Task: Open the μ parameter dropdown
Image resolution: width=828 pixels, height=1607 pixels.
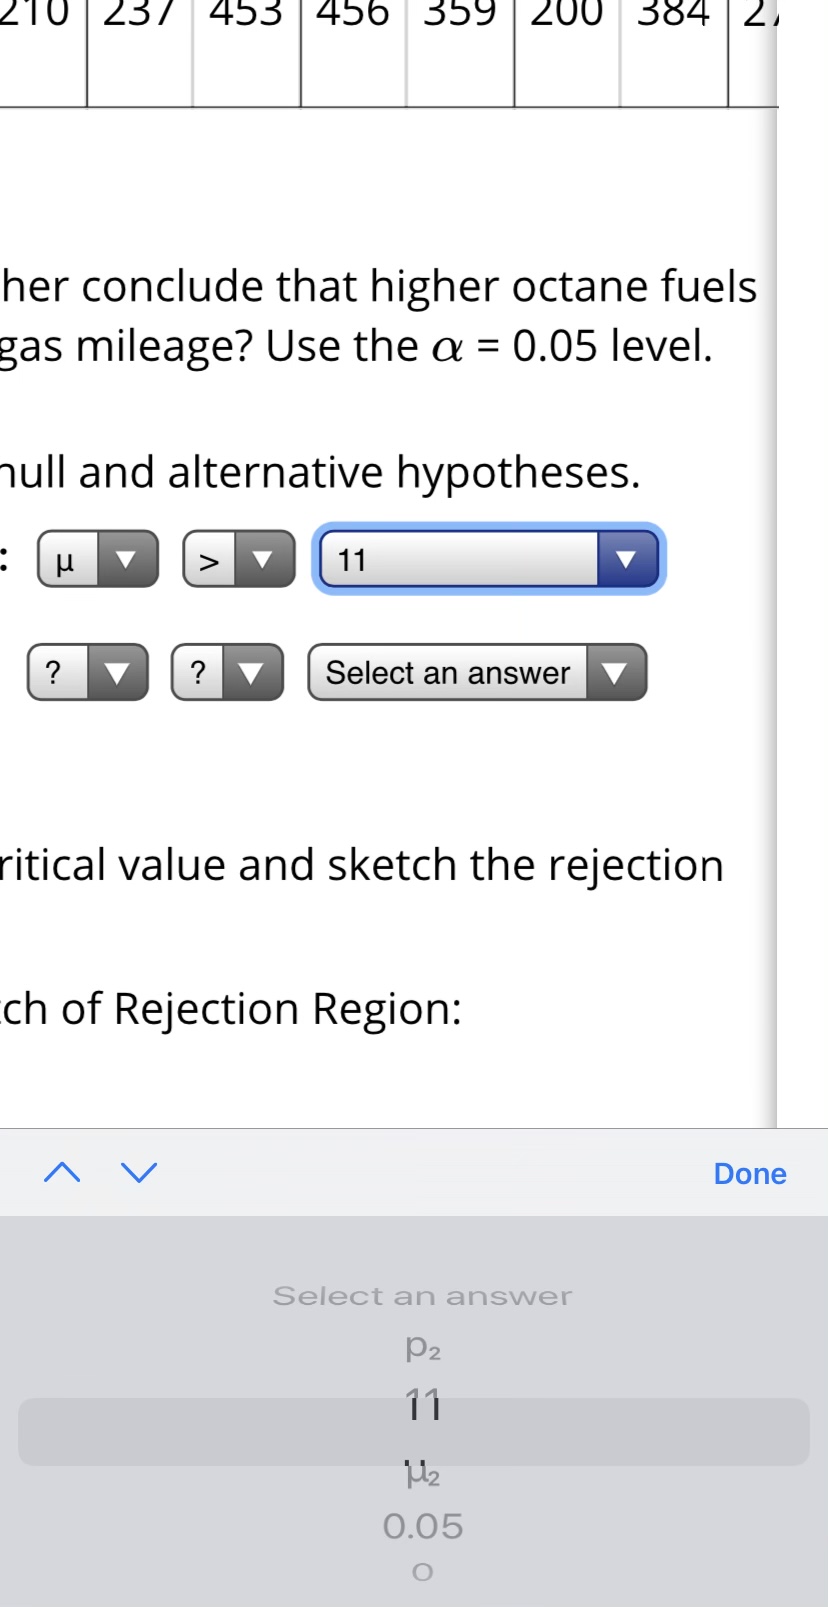Action: pyautogui.click(x=97, y=559)
